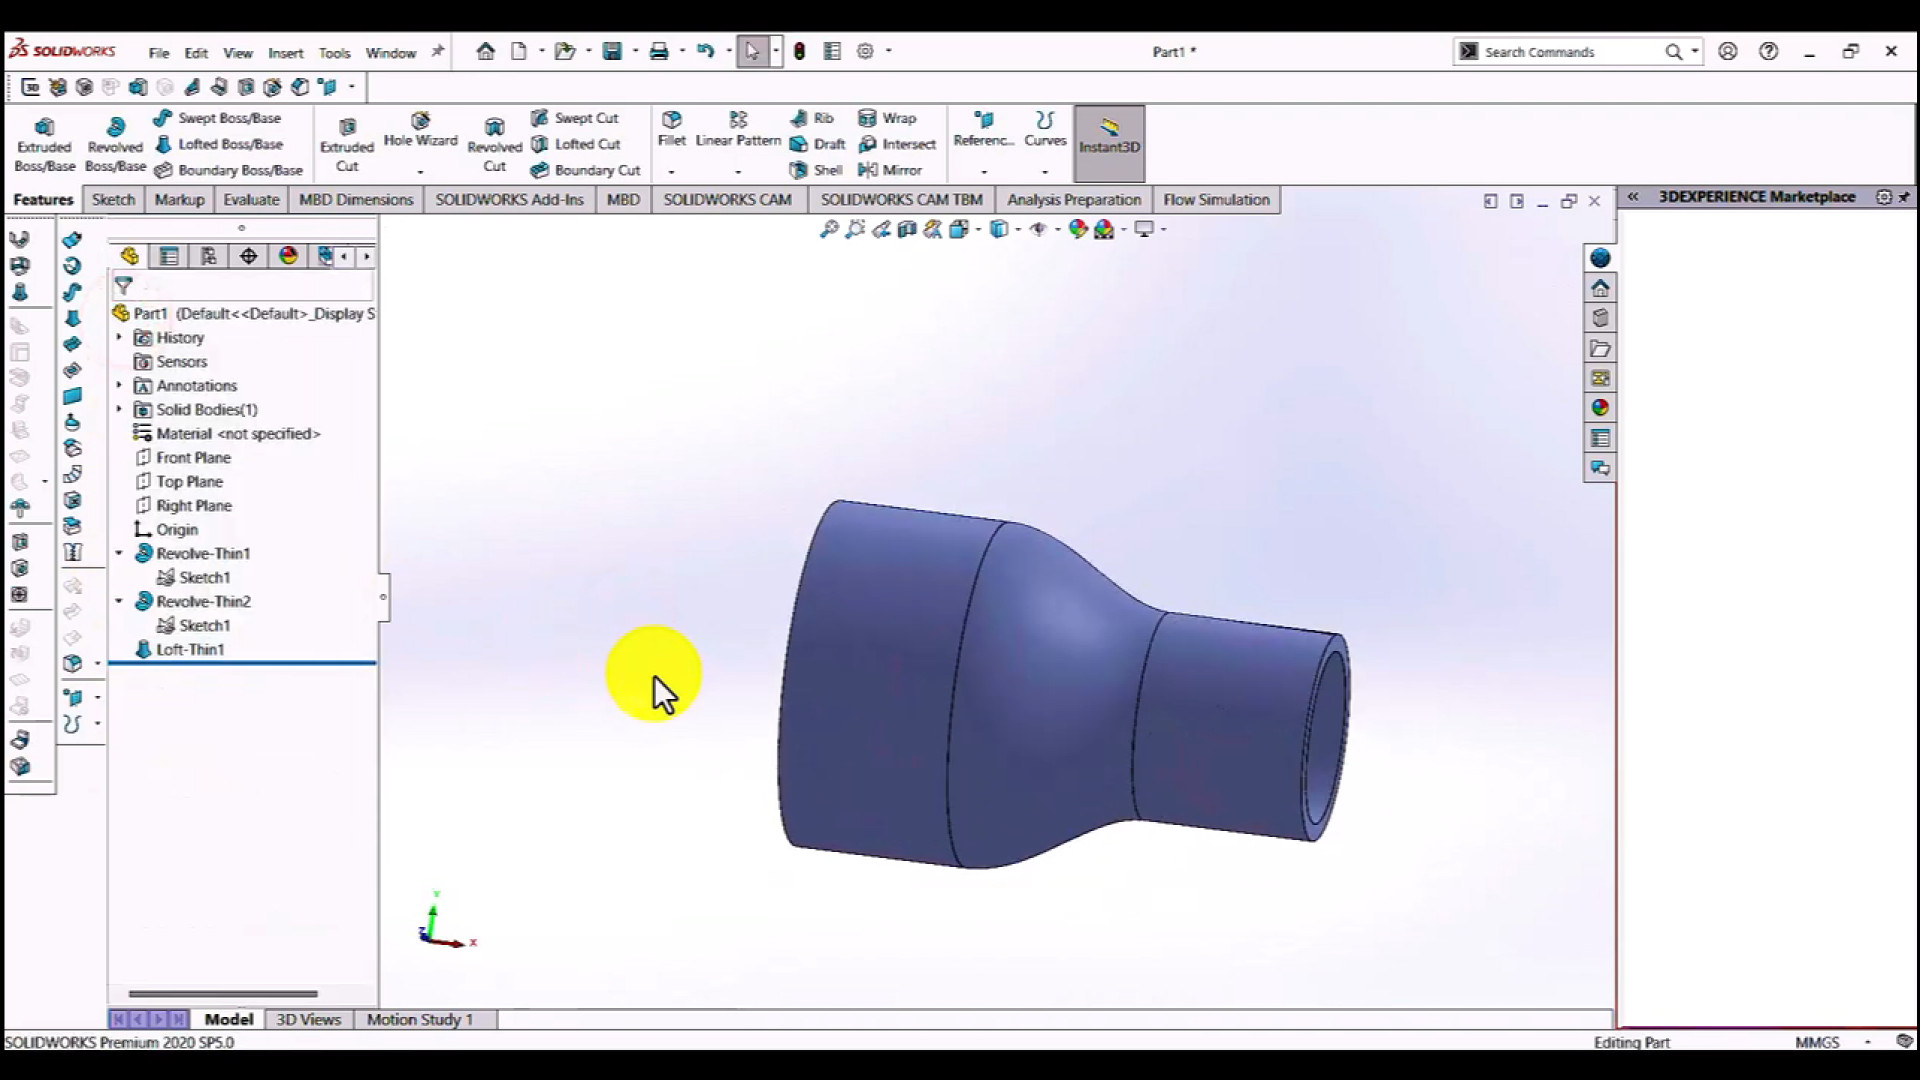
Task: Pin the 3DEXPERIENCE Marketplace panel
Action: 1905,197
